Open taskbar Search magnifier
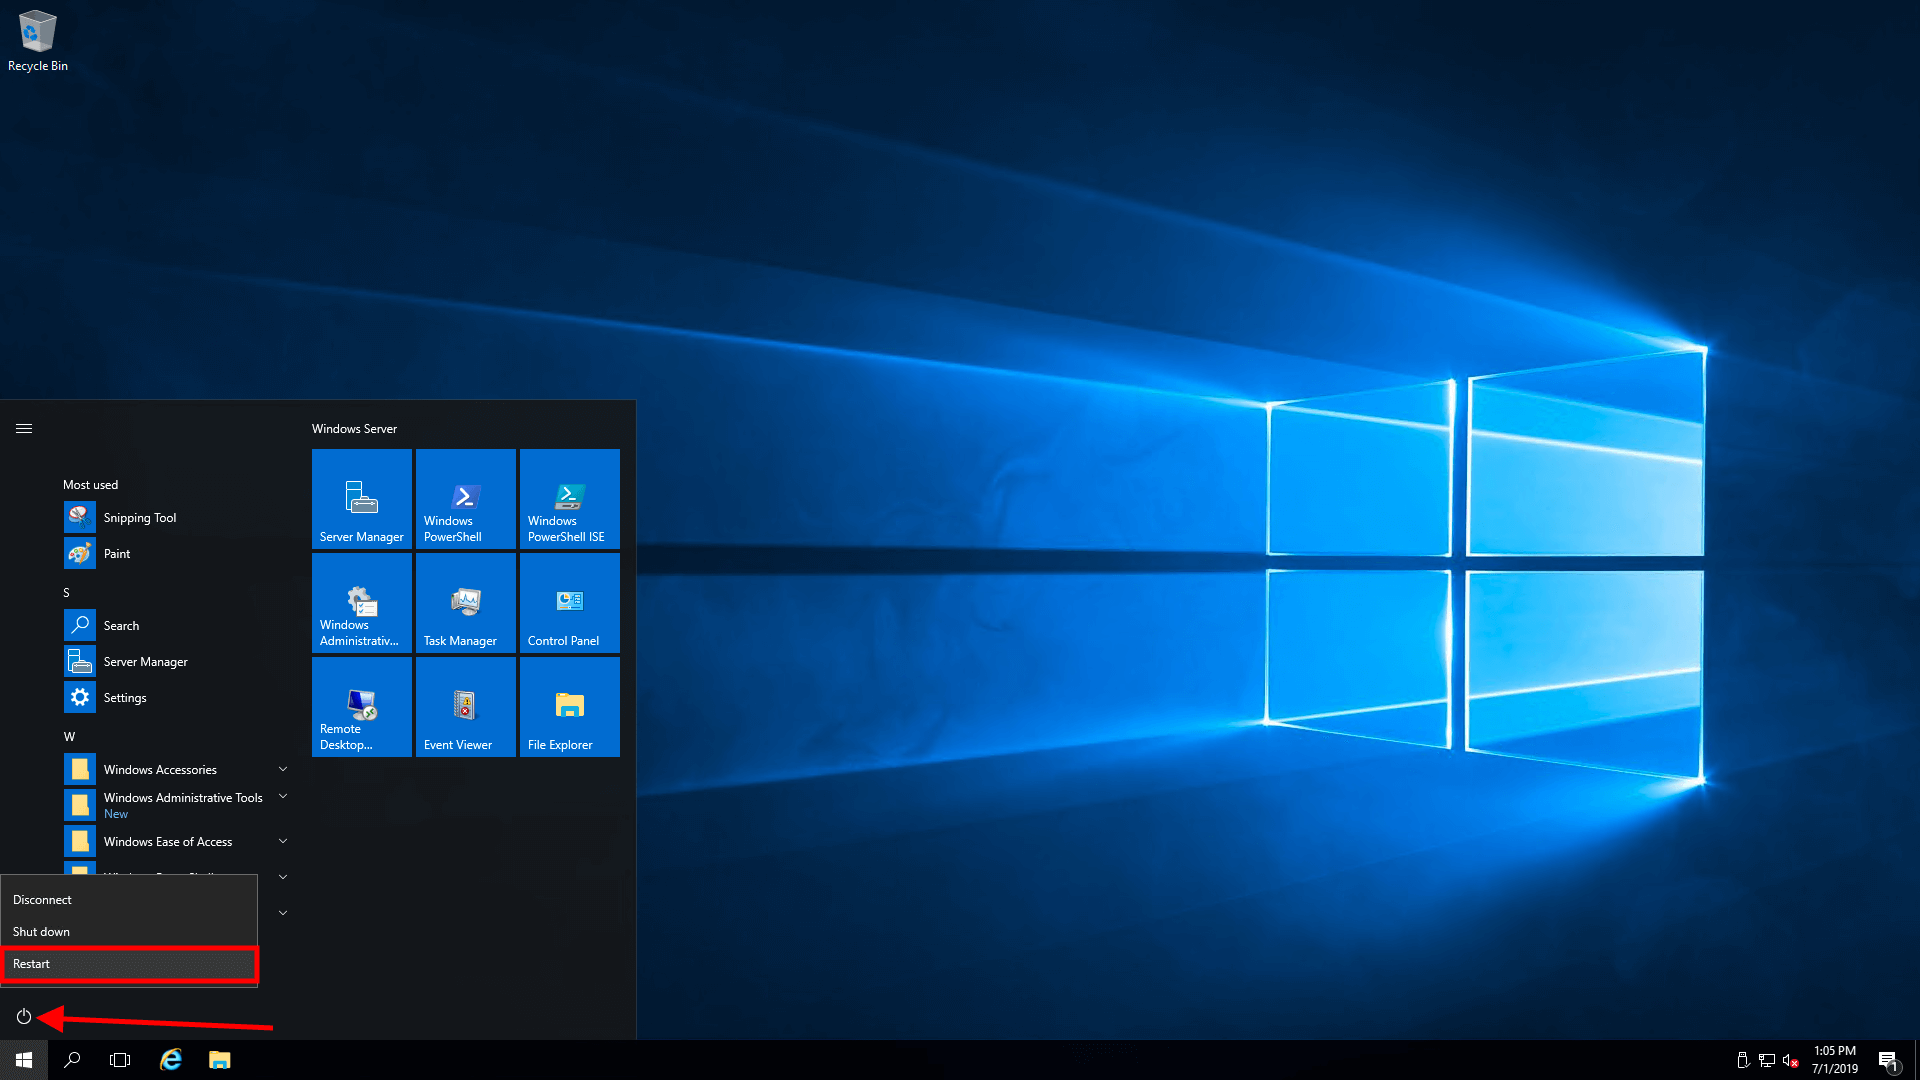The height and width of the screenshot is (1080, 1920). (72, 1060)
